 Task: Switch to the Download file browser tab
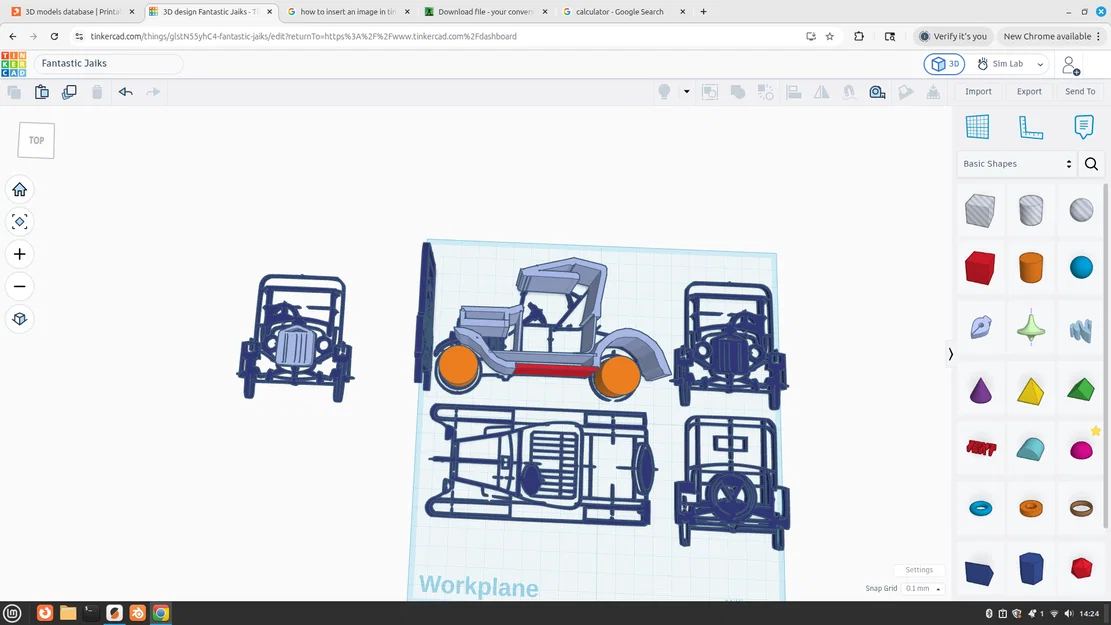click(x=486, y=12)
